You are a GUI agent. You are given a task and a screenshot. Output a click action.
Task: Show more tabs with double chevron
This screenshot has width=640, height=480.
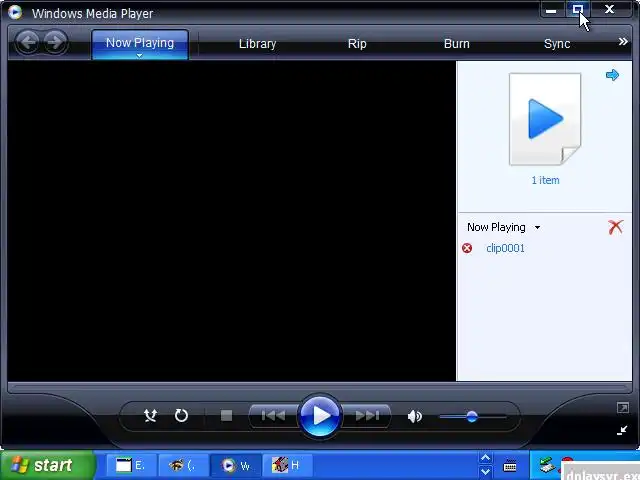pos(623,42)
